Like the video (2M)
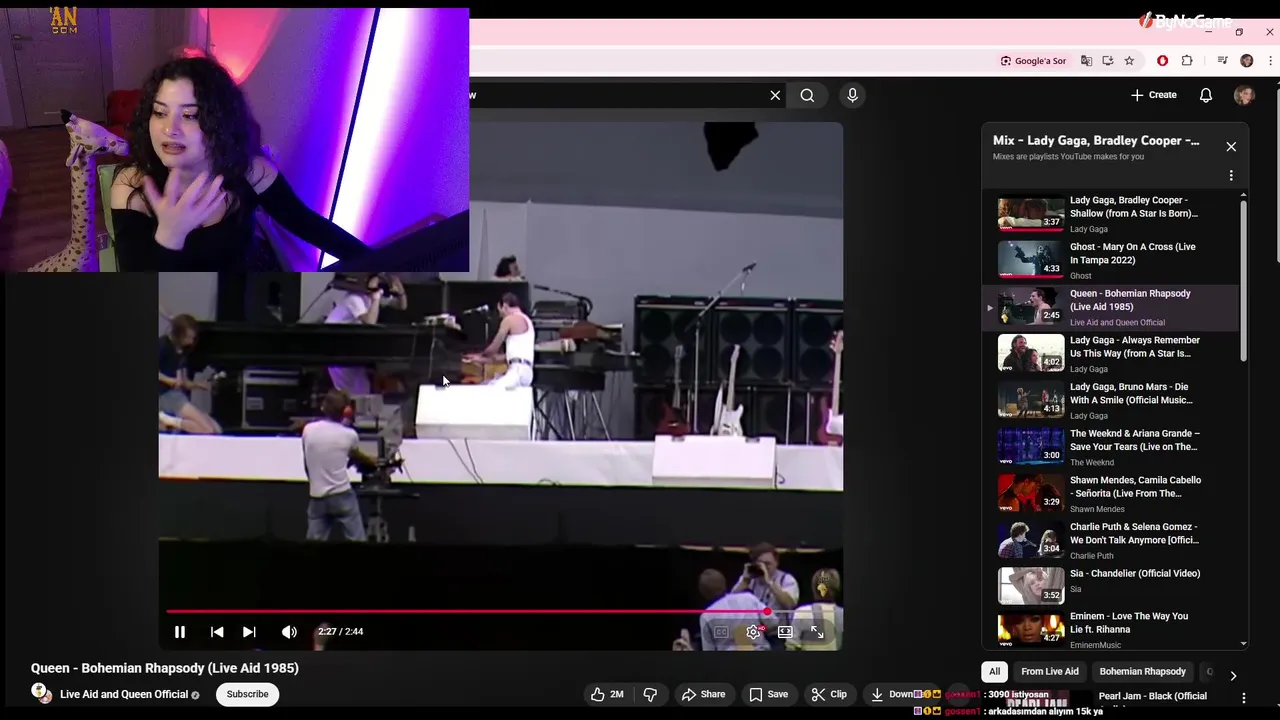Viewport: 1280px width, 720px height. point(608,694)
